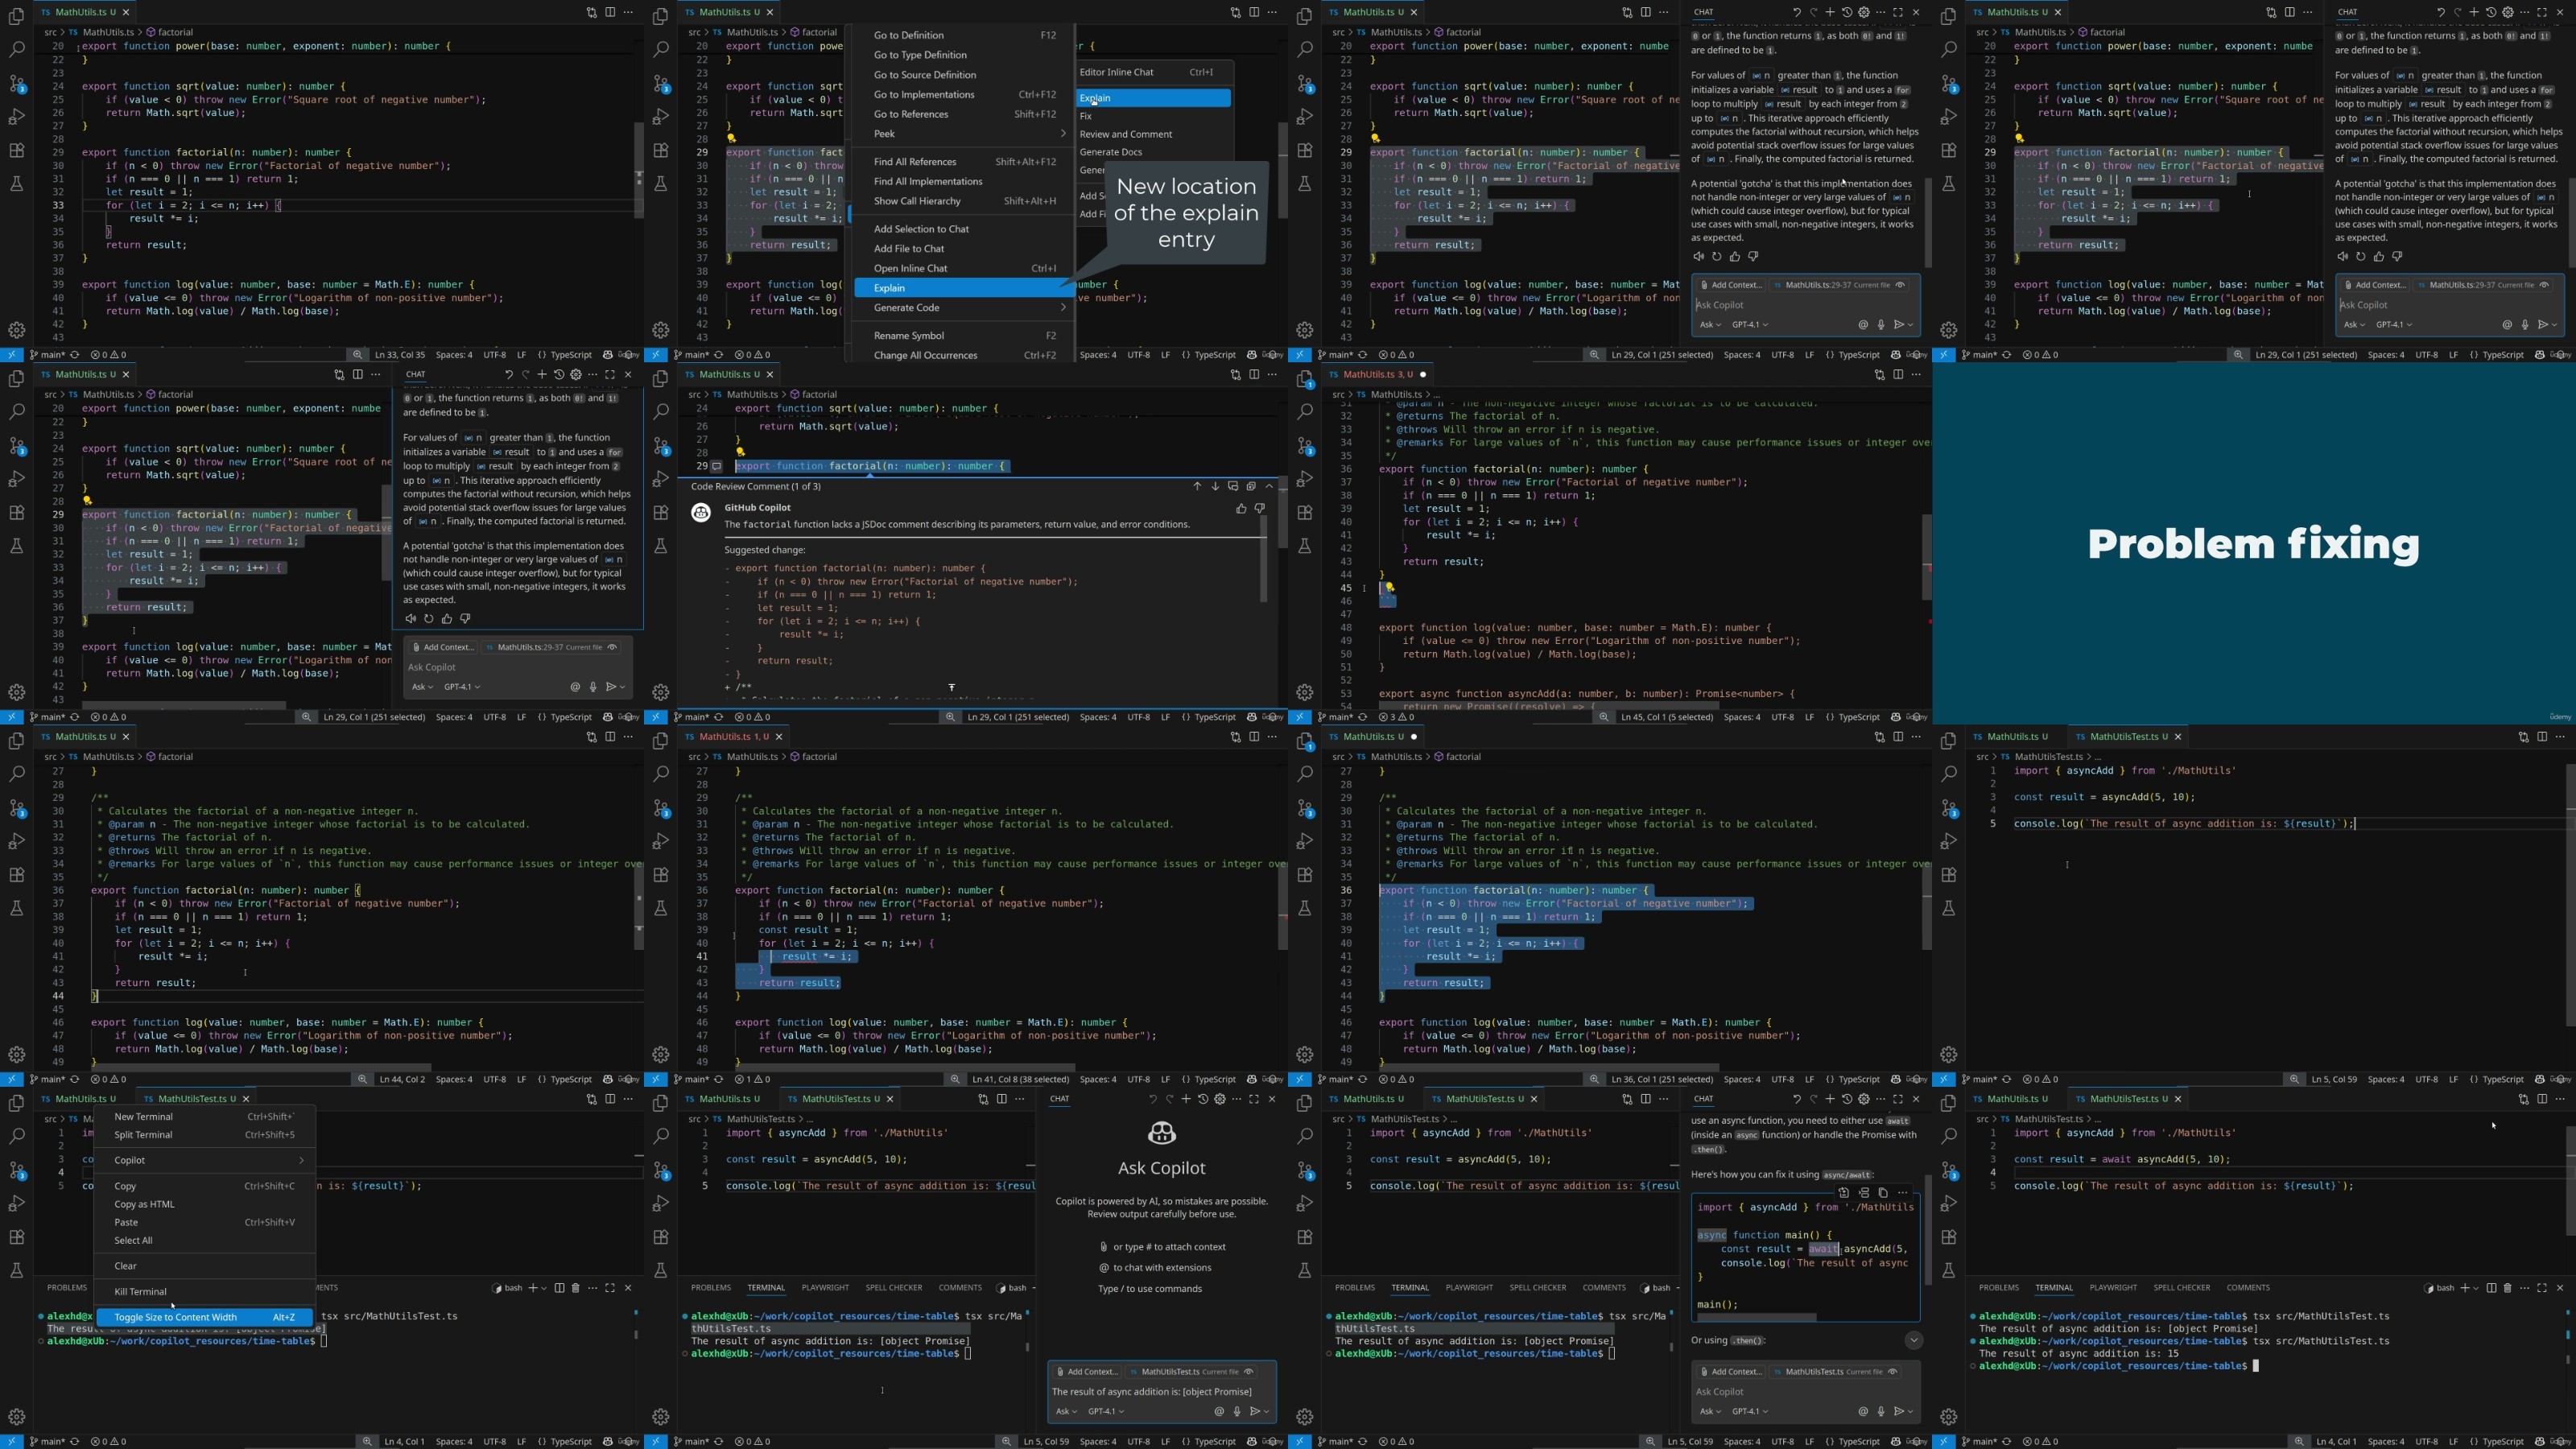Click scrollbar inside the Copilot review comment body

(x=1263, y=560)
